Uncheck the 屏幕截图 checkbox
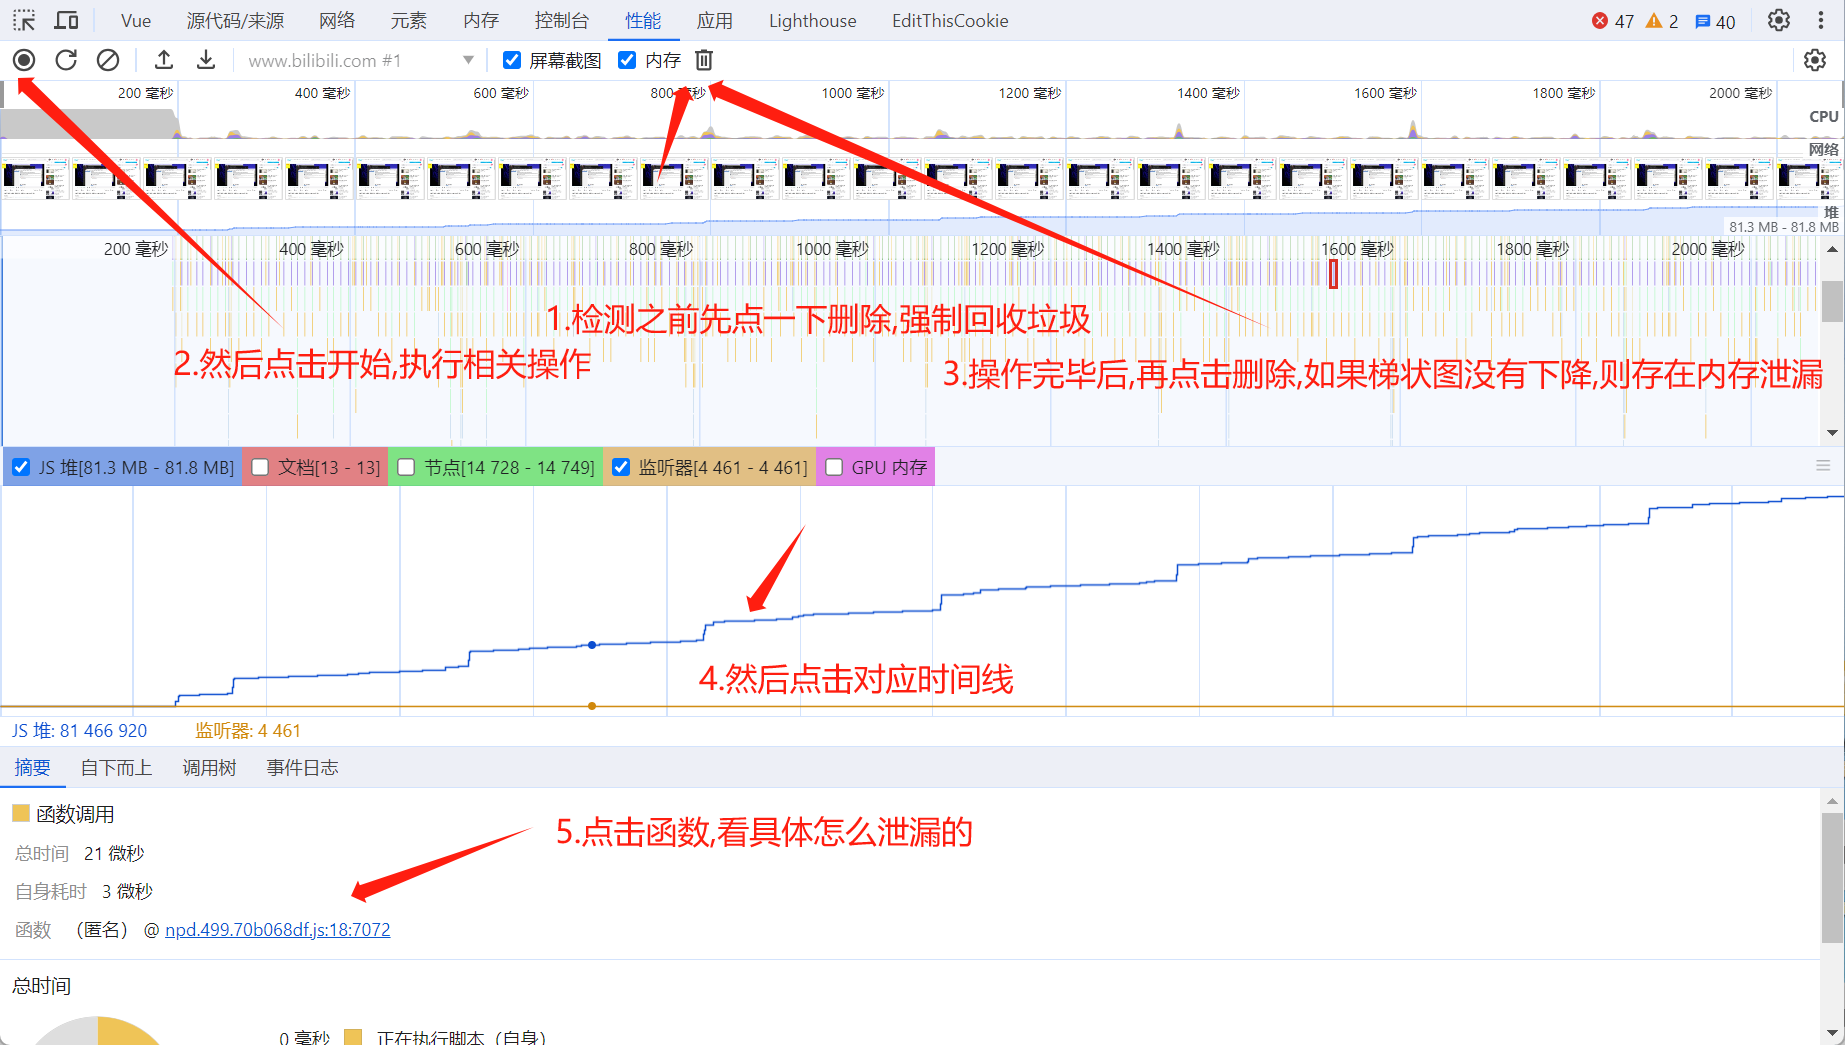Screen dimensions: 1845x1045 click(512, 61)
